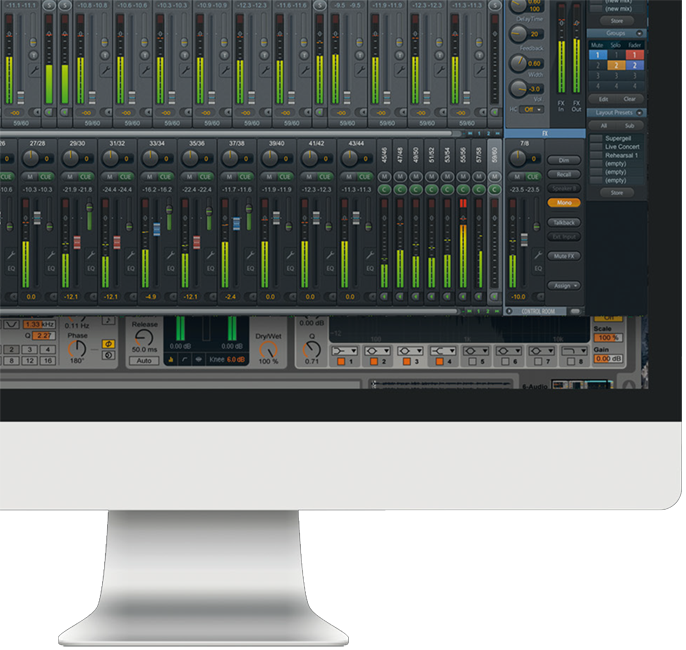Click the Vol knob in FX panel

click(518, 89)
